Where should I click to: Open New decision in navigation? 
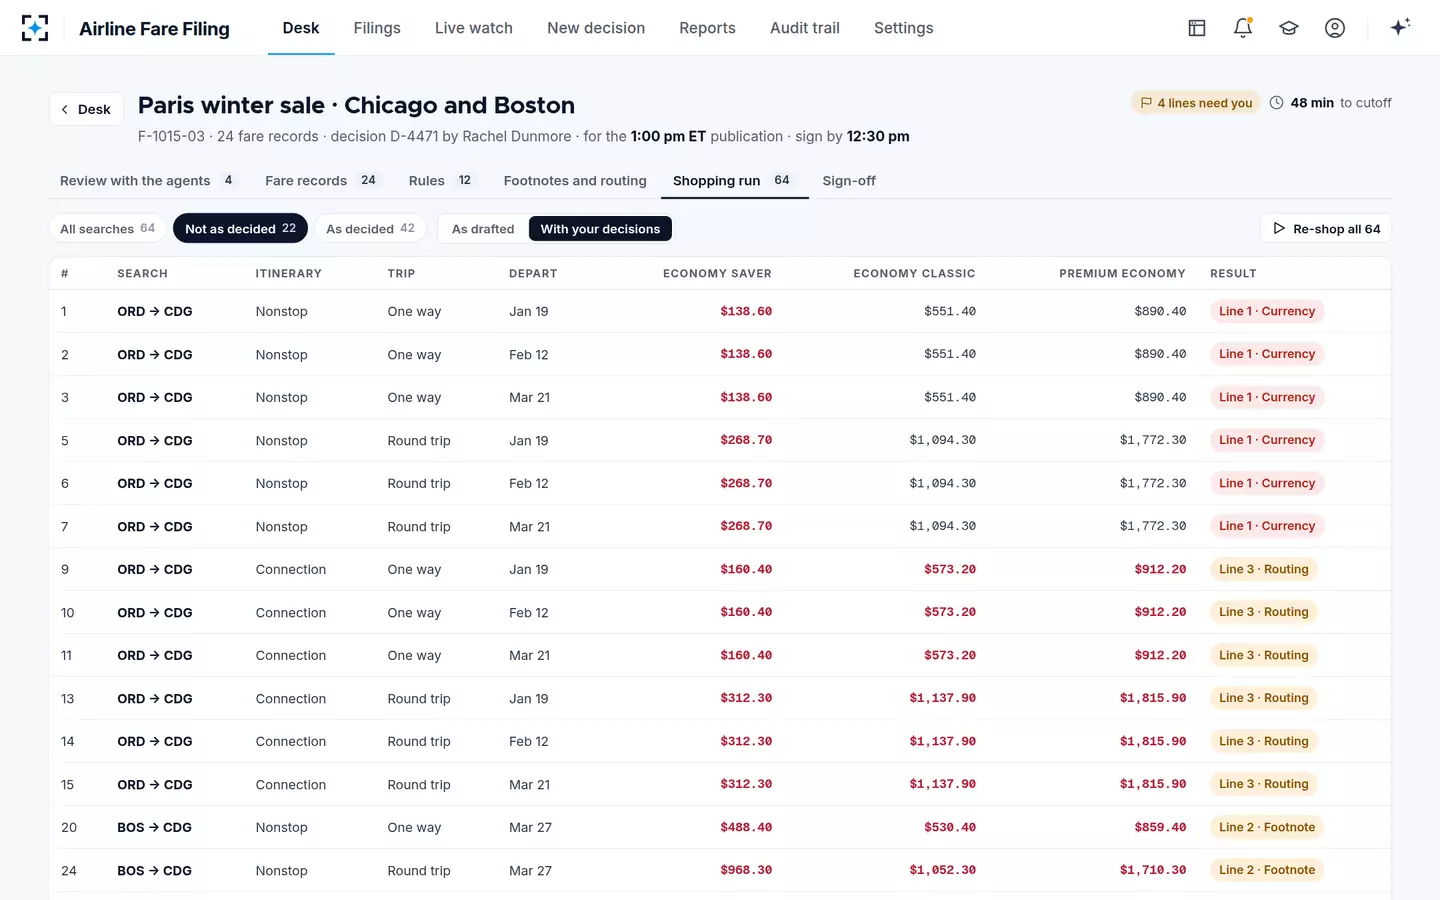(596, 28)
